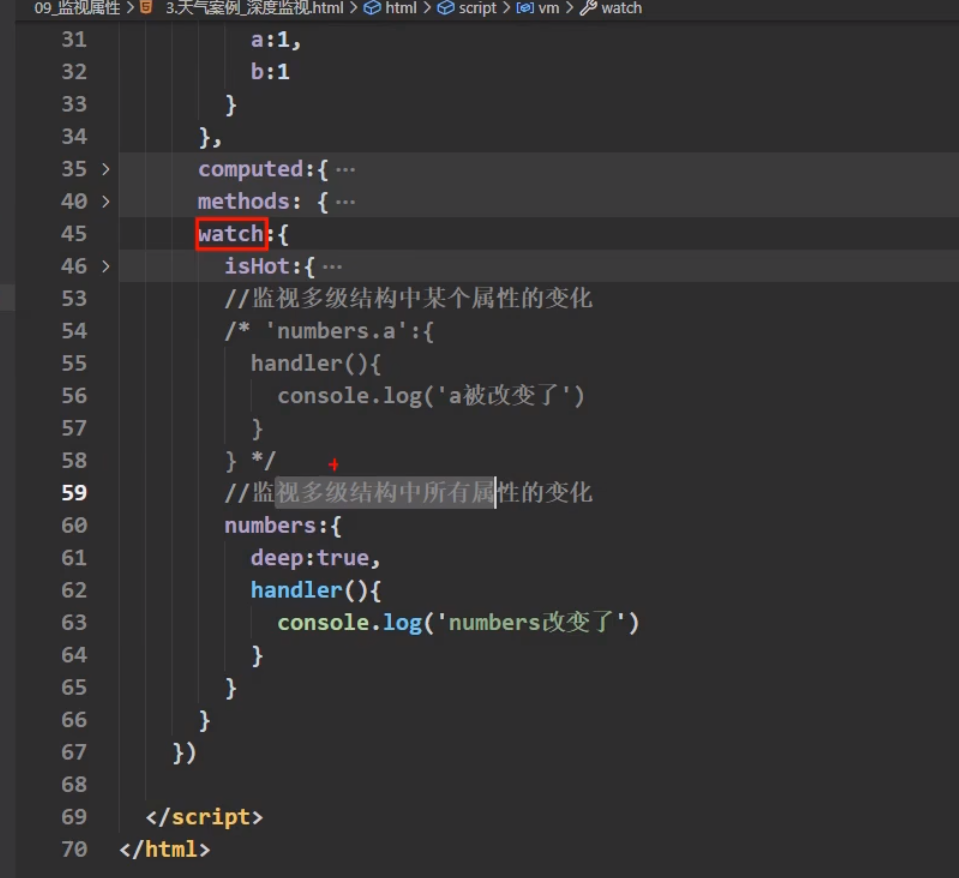Click the HTML file icon in breadcrumb

tap(146, 7)
